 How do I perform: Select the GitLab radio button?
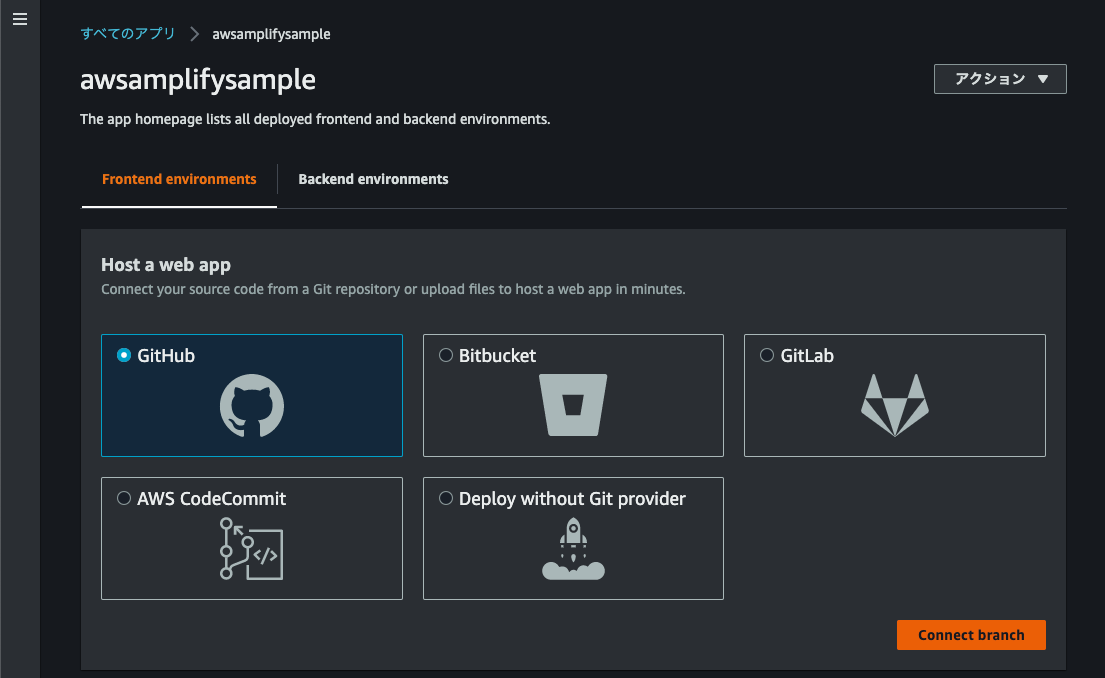click(x=767, y=355)
